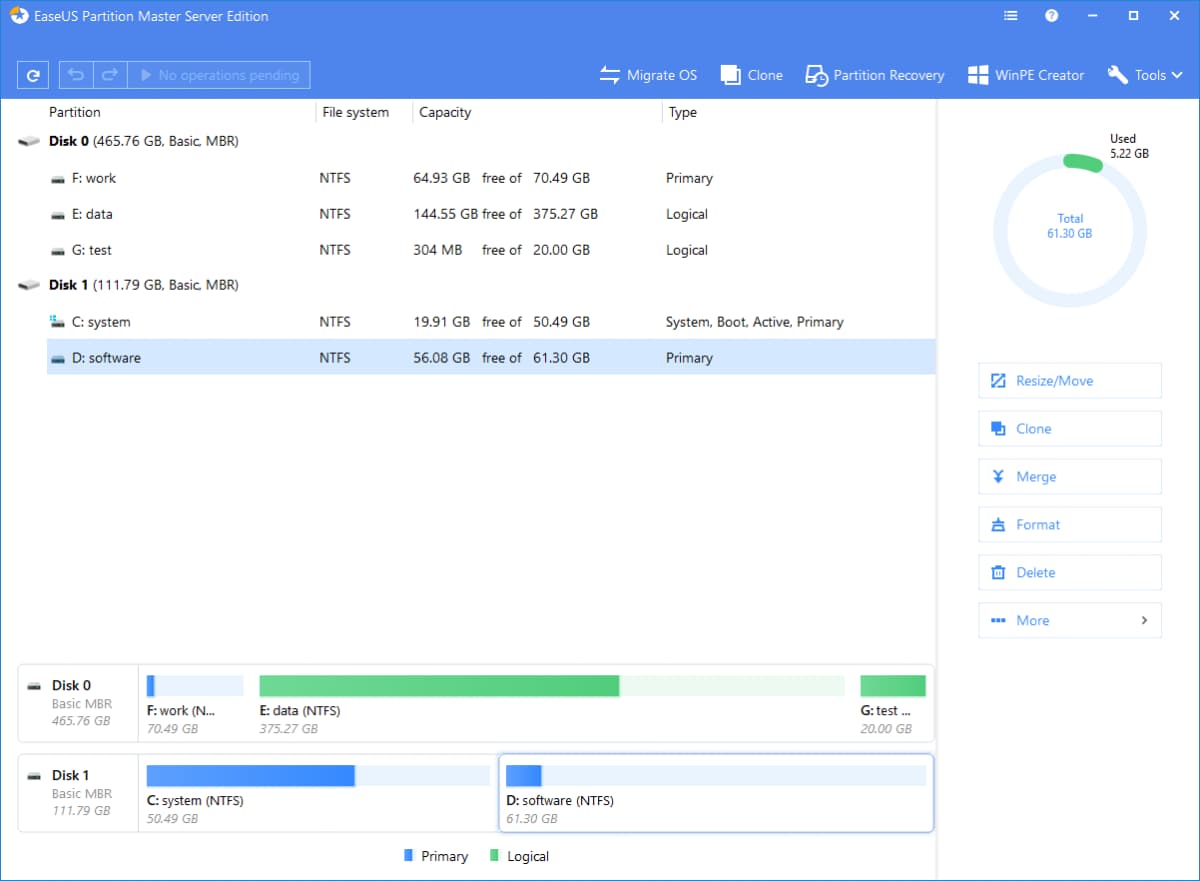Open the task list icon in title bar
1200x881 pixels.
tap(1011, 16)
